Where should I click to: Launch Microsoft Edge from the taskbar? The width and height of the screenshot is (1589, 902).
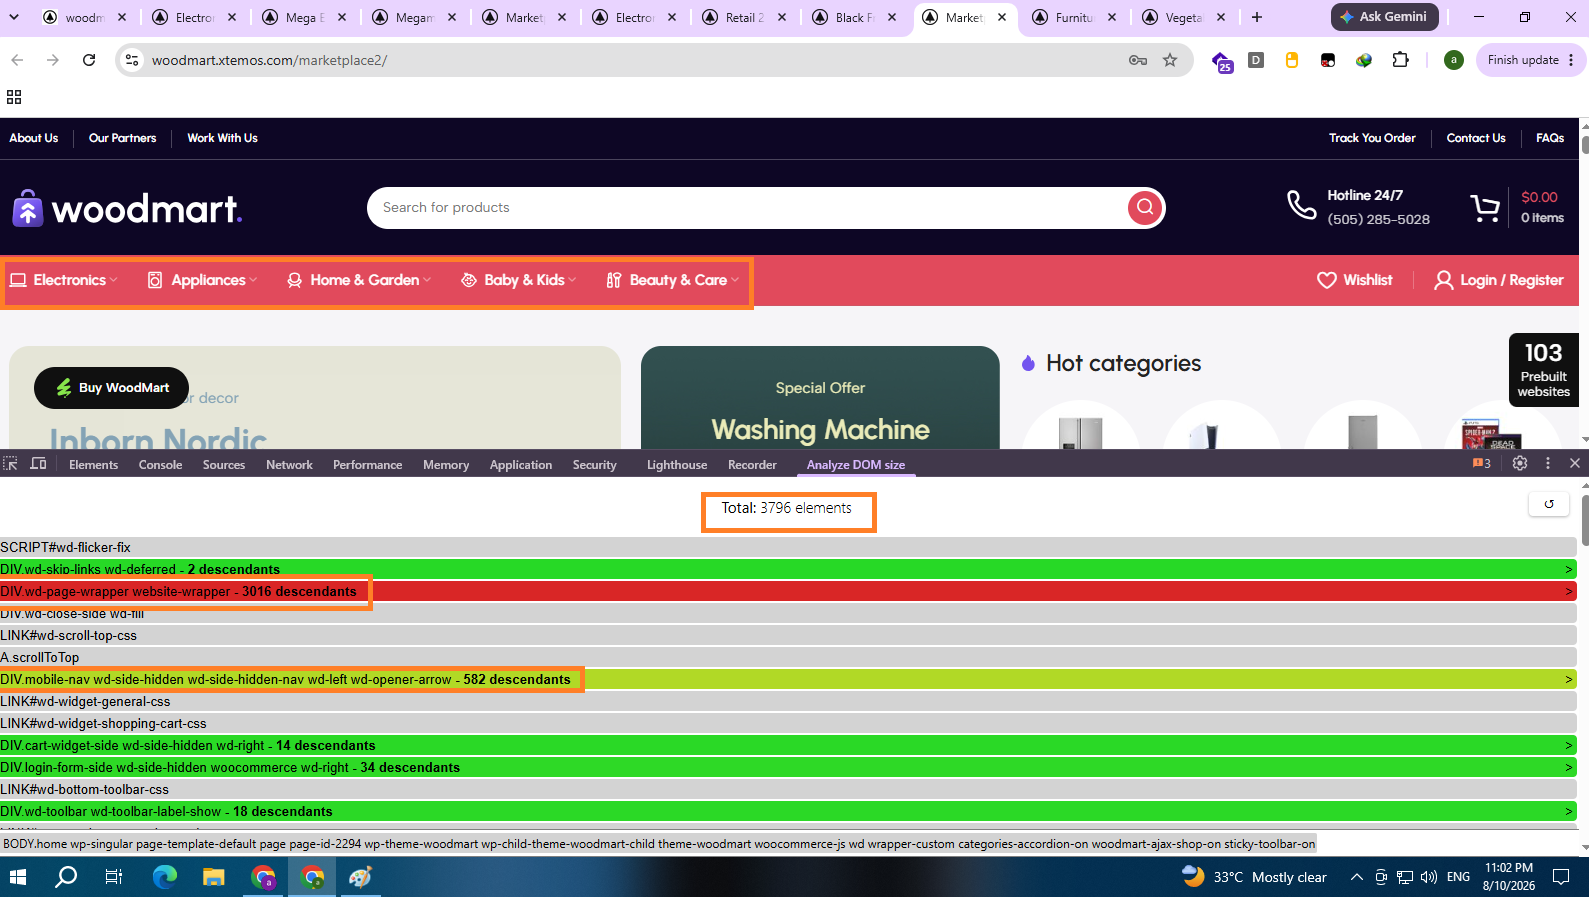click(164, 877)
